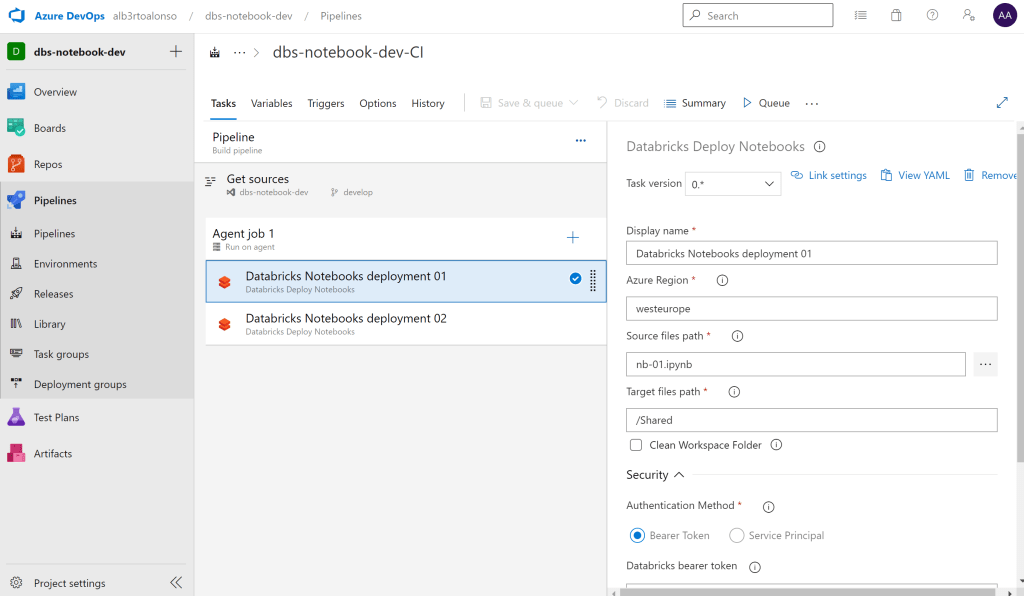Screen dimensions: 1024x596
Task: Collapse the left navigation sidebar
Action: point(176,582)
